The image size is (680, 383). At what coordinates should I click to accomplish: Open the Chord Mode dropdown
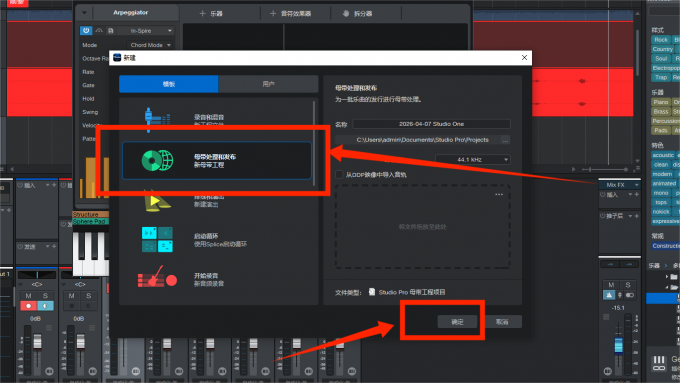click(x=150, y=45)
